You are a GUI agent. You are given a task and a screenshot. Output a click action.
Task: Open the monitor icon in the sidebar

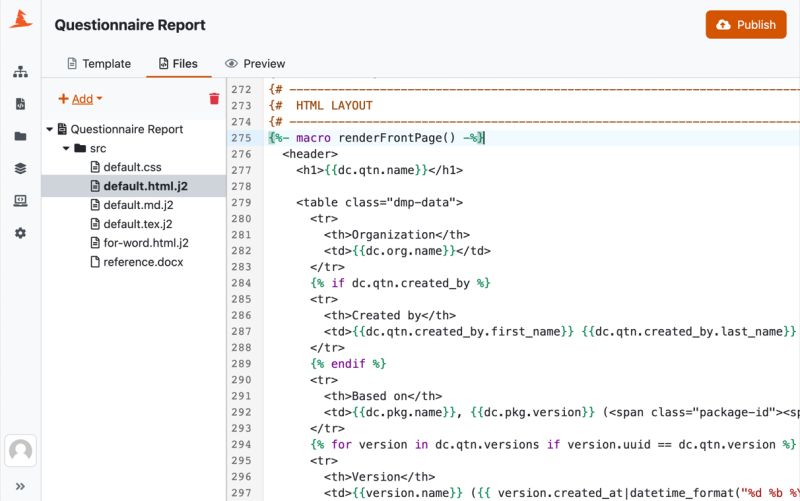20,201
